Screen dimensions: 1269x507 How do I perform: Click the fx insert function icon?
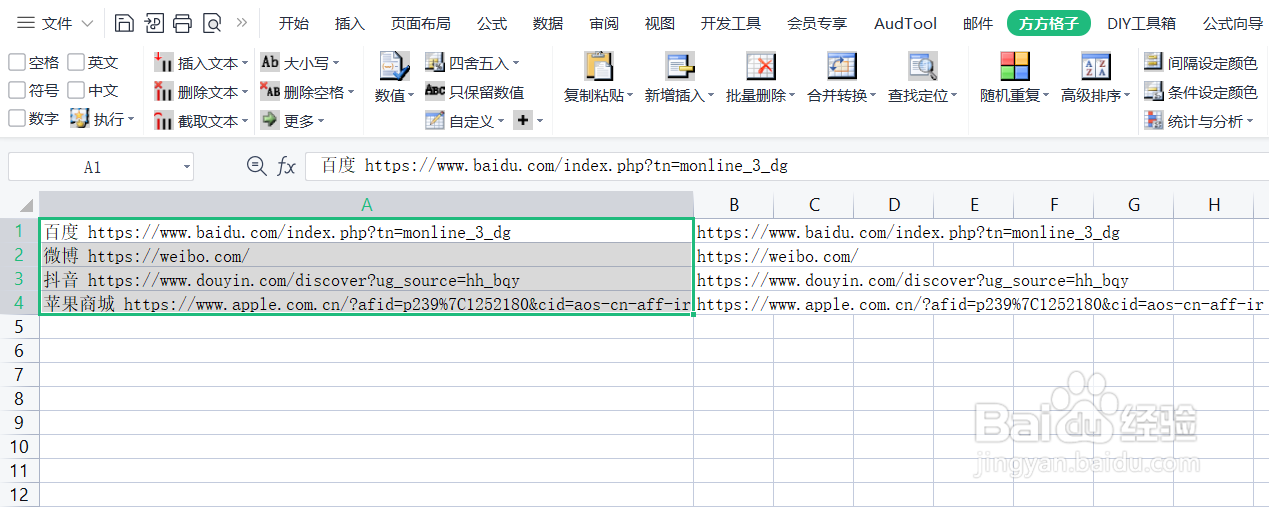point(286,166)
